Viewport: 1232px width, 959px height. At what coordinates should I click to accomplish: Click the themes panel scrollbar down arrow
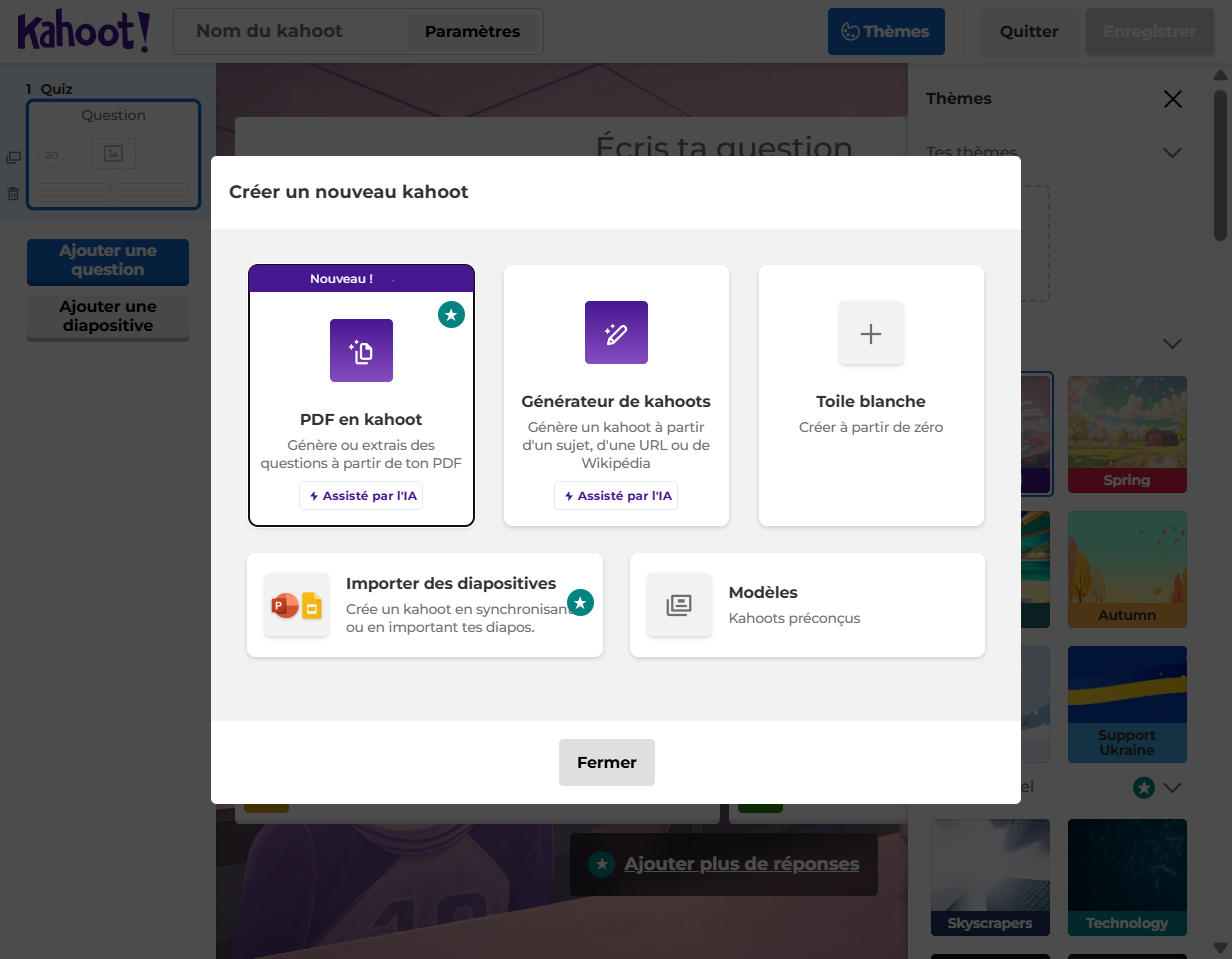tap(1220, 947)
